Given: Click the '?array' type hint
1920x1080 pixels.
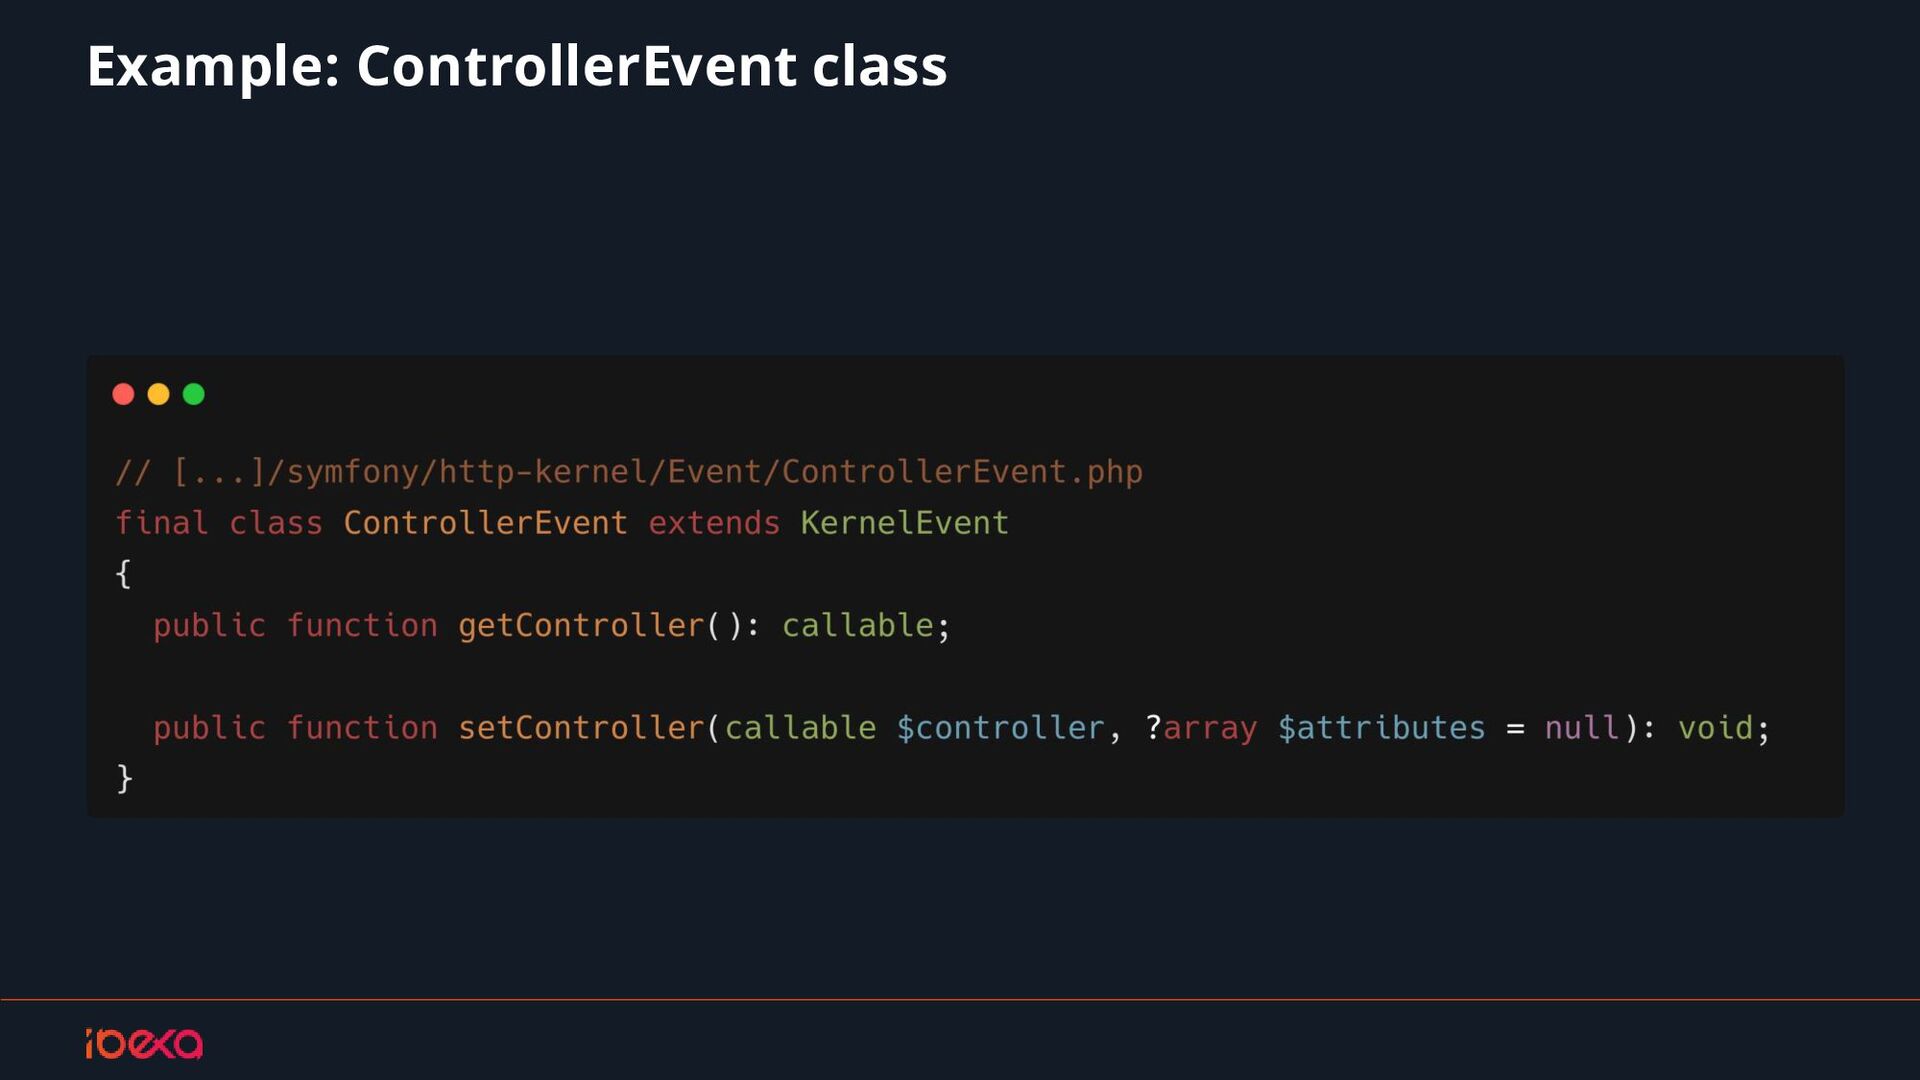Looking at the screenshot, I should pyautogui.click(x=1201, y=727).
